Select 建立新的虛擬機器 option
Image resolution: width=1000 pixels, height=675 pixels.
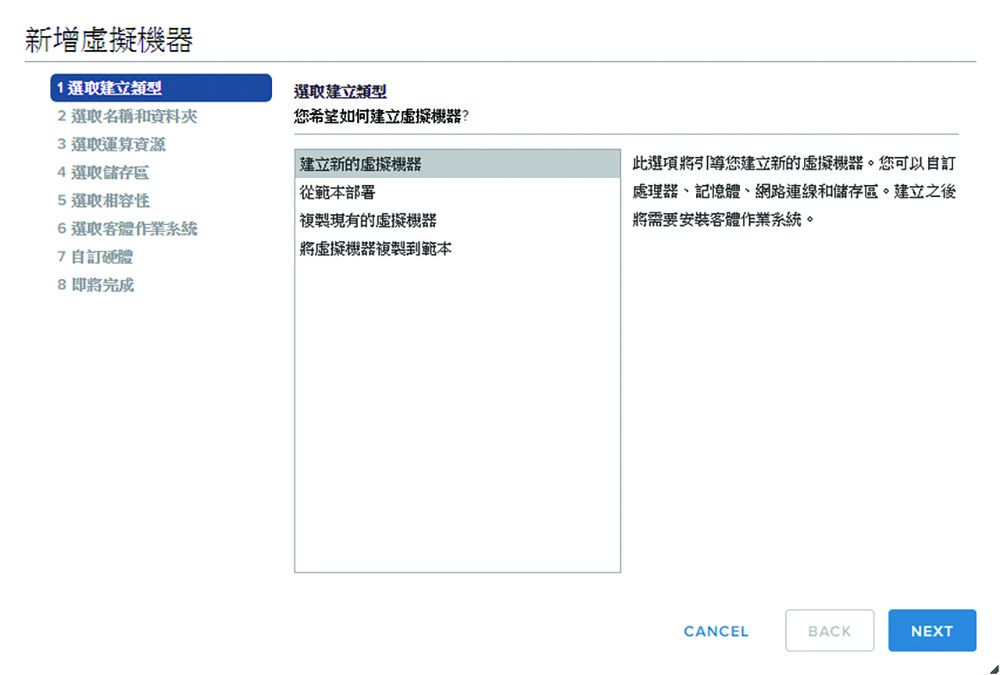tap(457, 164)
